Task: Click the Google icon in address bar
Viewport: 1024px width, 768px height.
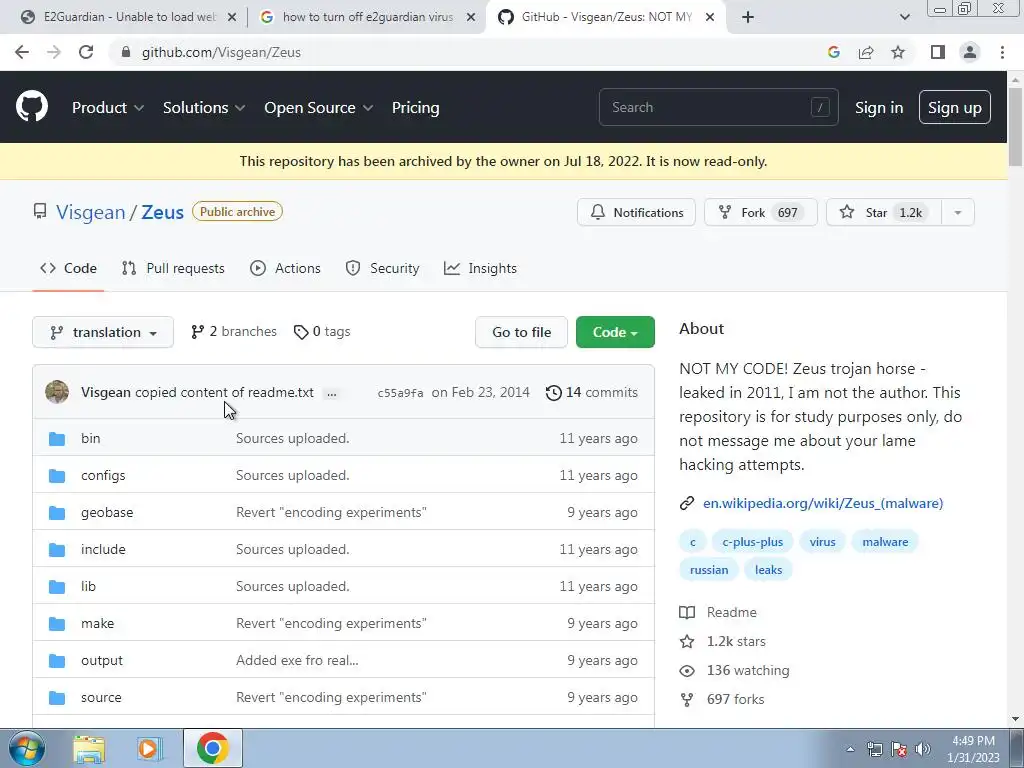Action: coord(833,52)
